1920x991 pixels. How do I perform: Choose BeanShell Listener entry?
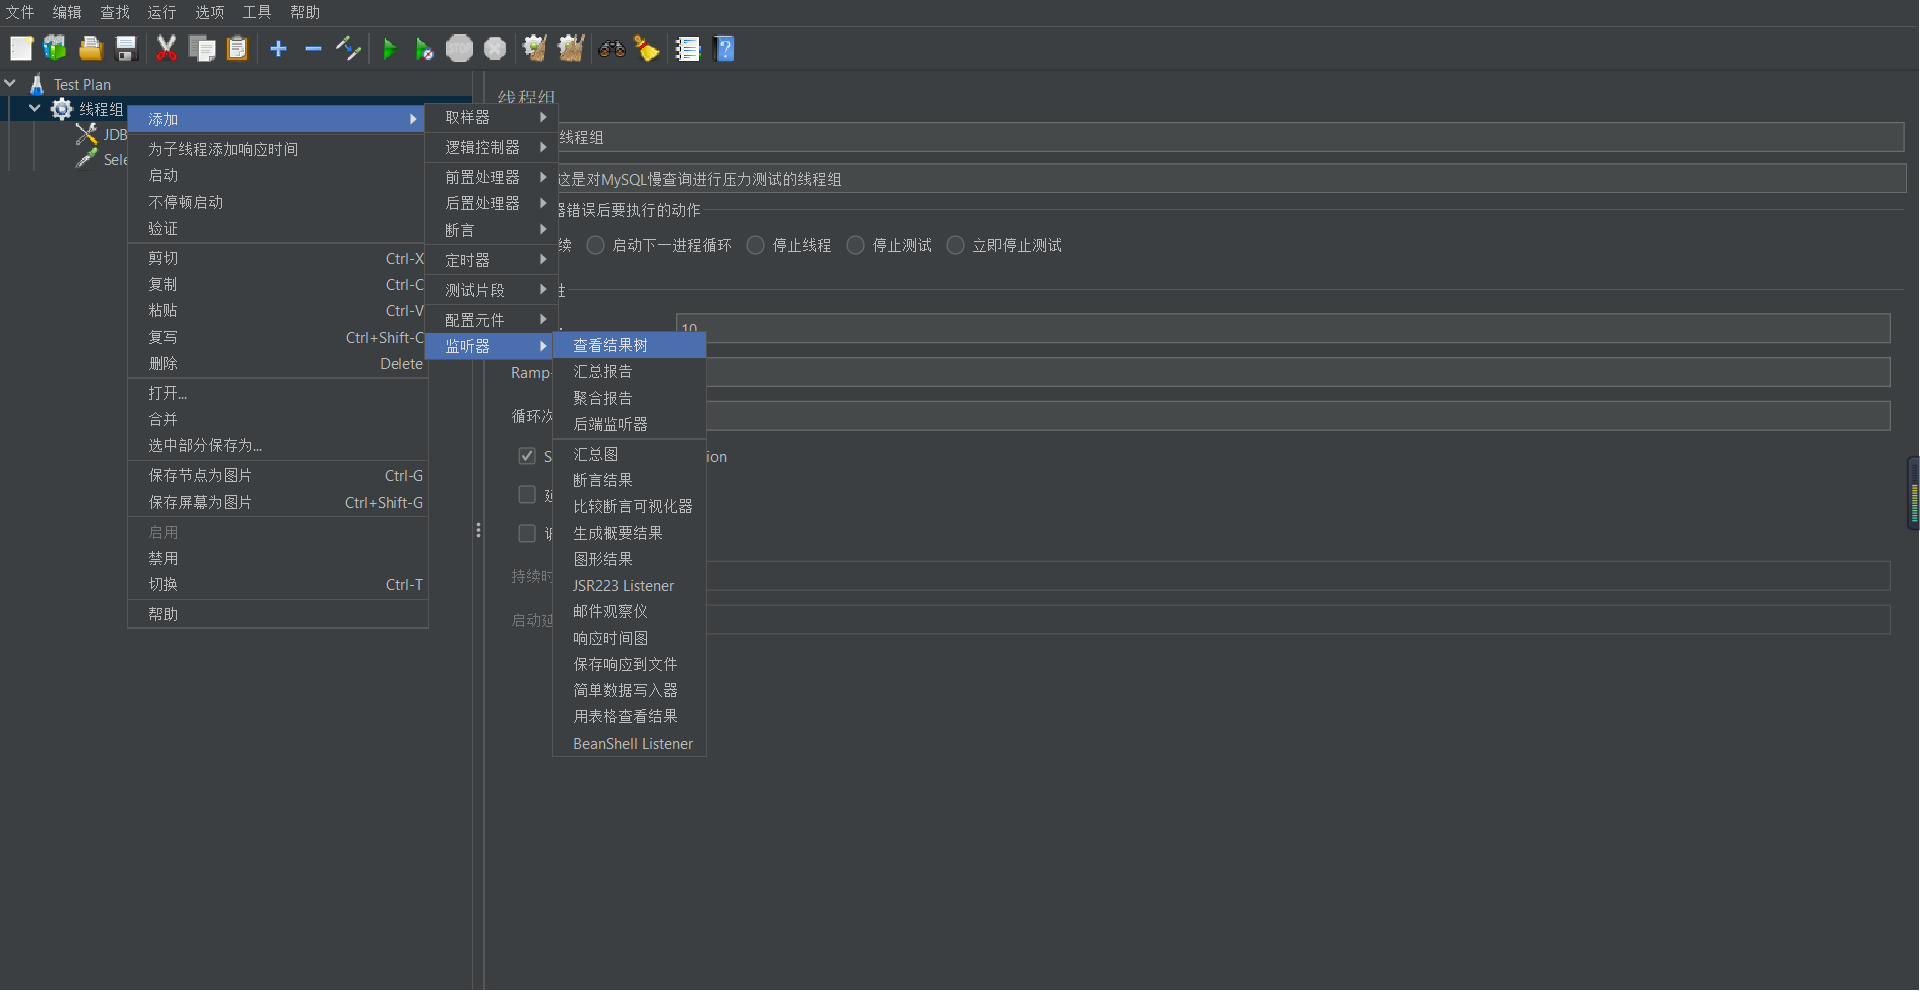tap(630, 744)
